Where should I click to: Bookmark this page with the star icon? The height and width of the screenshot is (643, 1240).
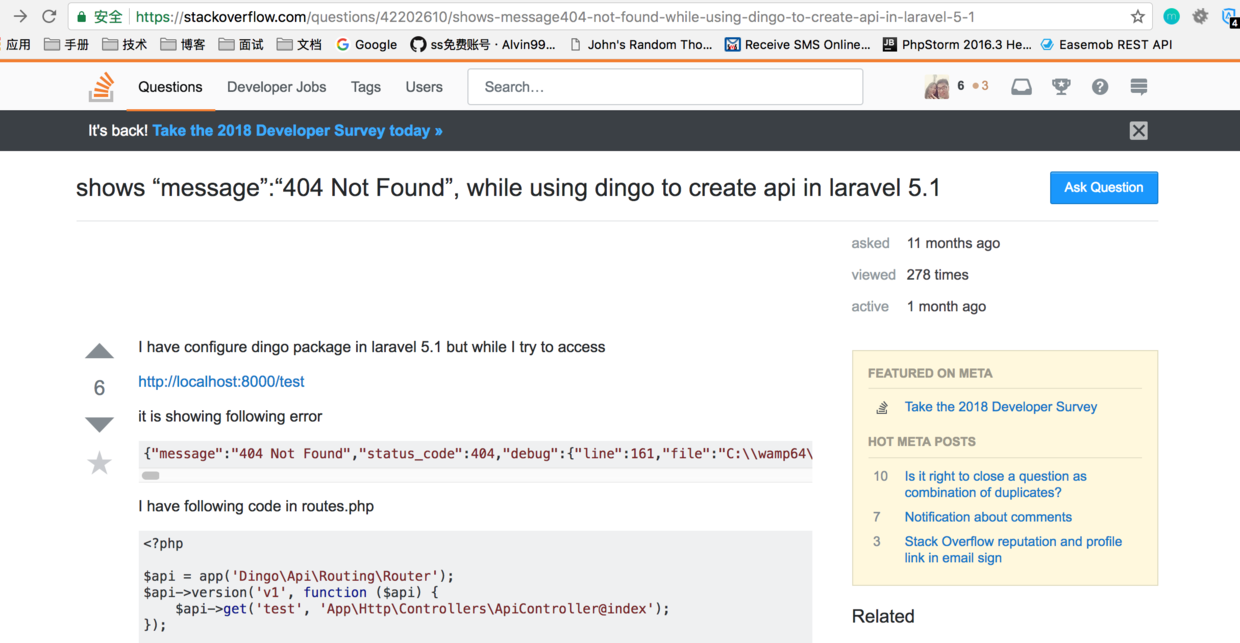click(x=1138, y=17)
